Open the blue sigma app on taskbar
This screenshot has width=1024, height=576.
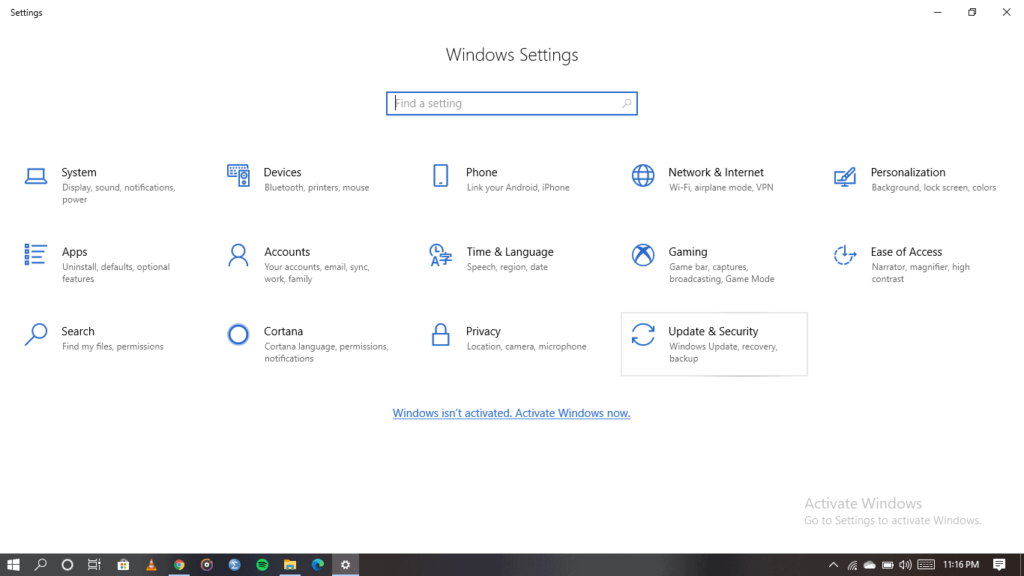click(x=234, y=565)
